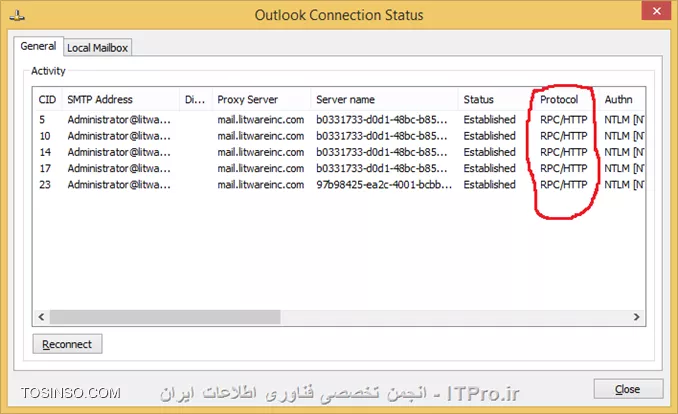This screenshot has height=414, width=678.
Task: Sort by the CID column header
Action: point(47,99)
